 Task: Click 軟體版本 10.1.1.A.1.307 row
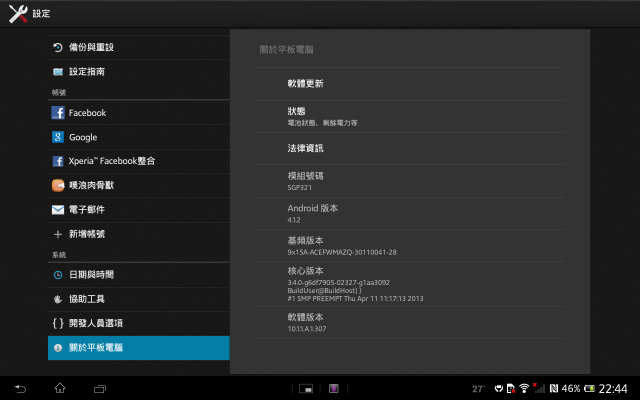coord(410,322)
